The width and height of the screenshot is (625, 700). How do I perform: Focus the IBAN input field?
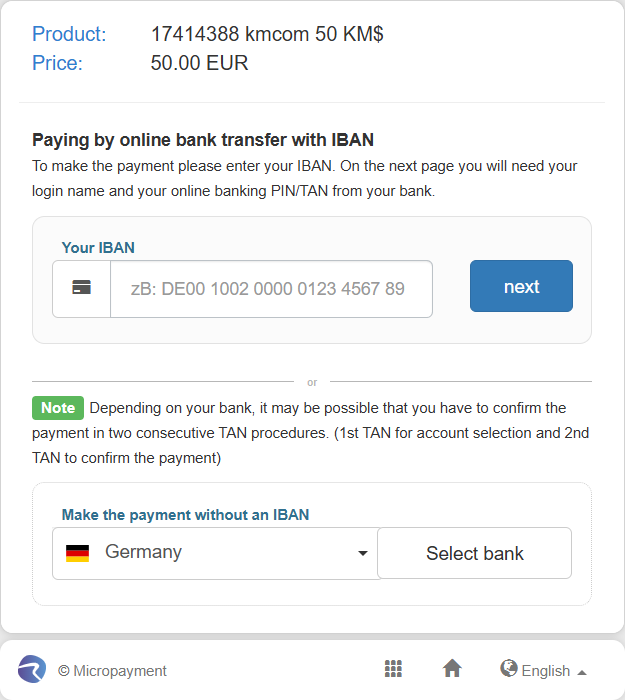click(x=271, y=289)
